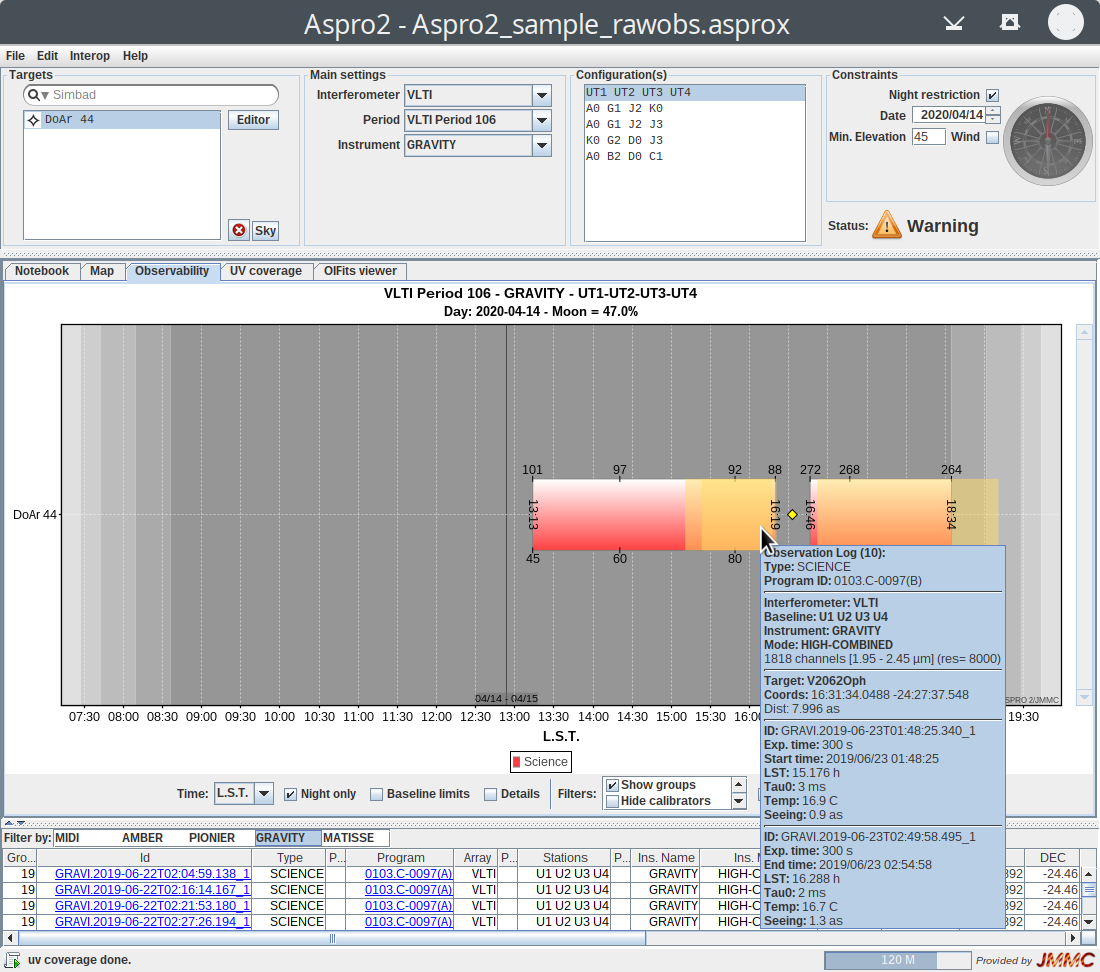Open the Edit menu

[x=48, y=56]
